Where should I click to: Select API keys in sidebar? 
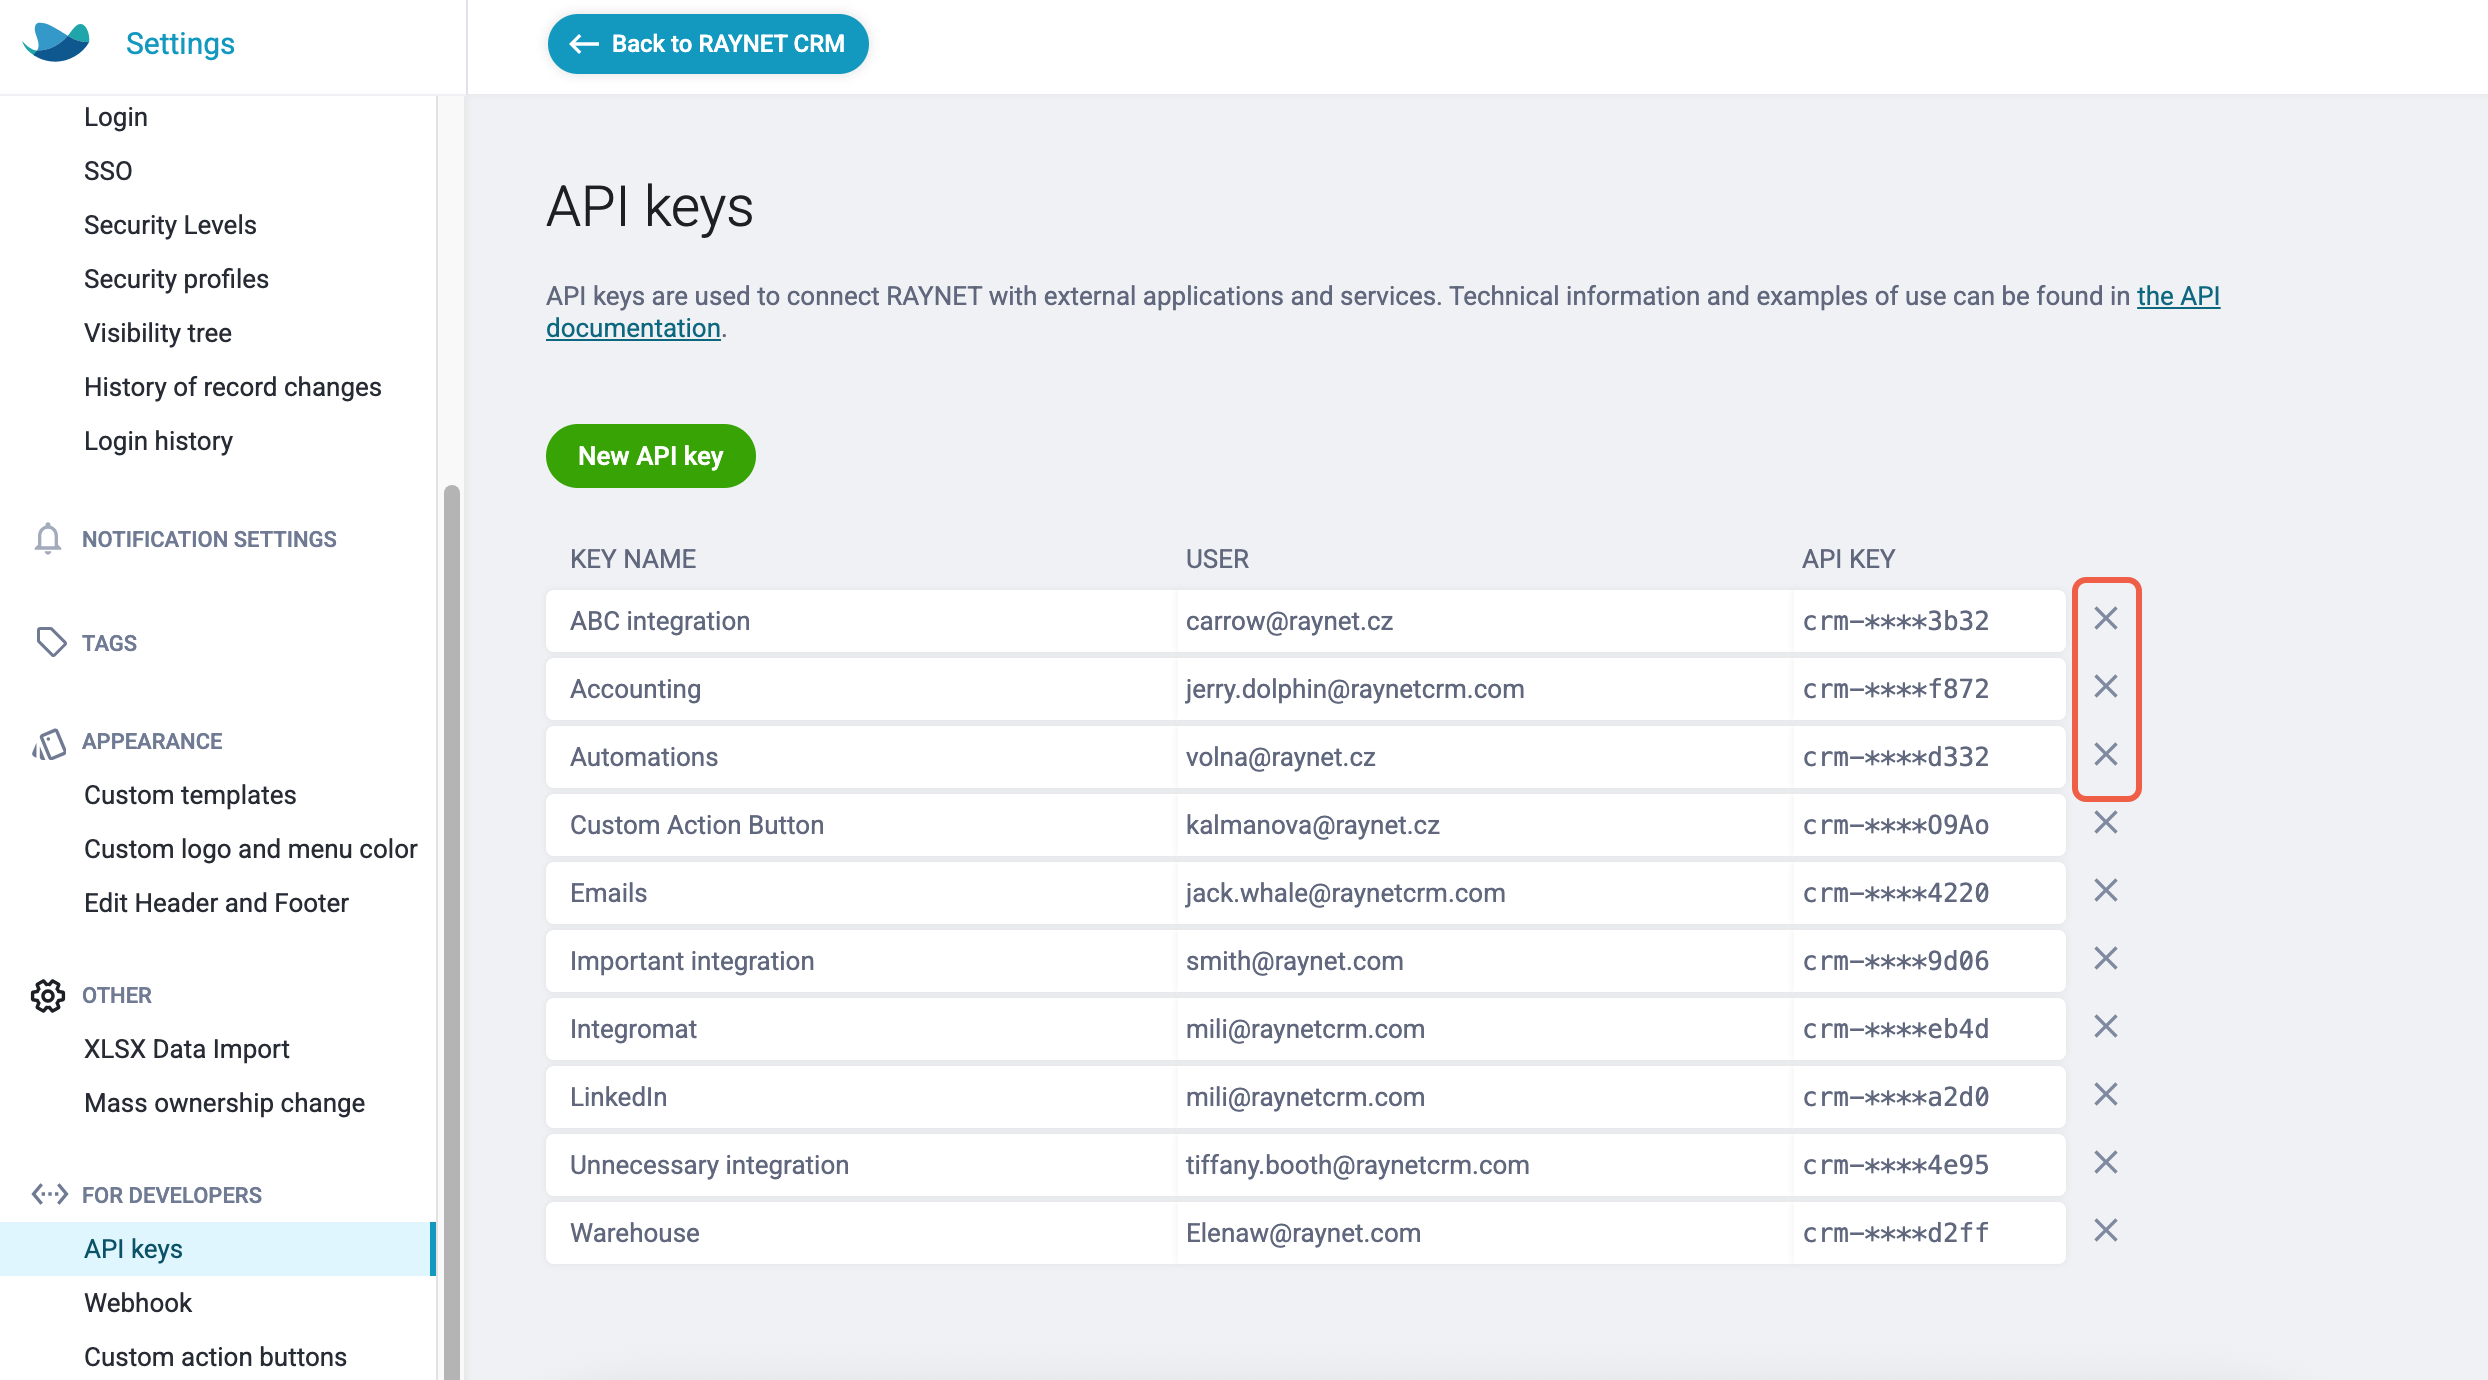[218, 1249]
